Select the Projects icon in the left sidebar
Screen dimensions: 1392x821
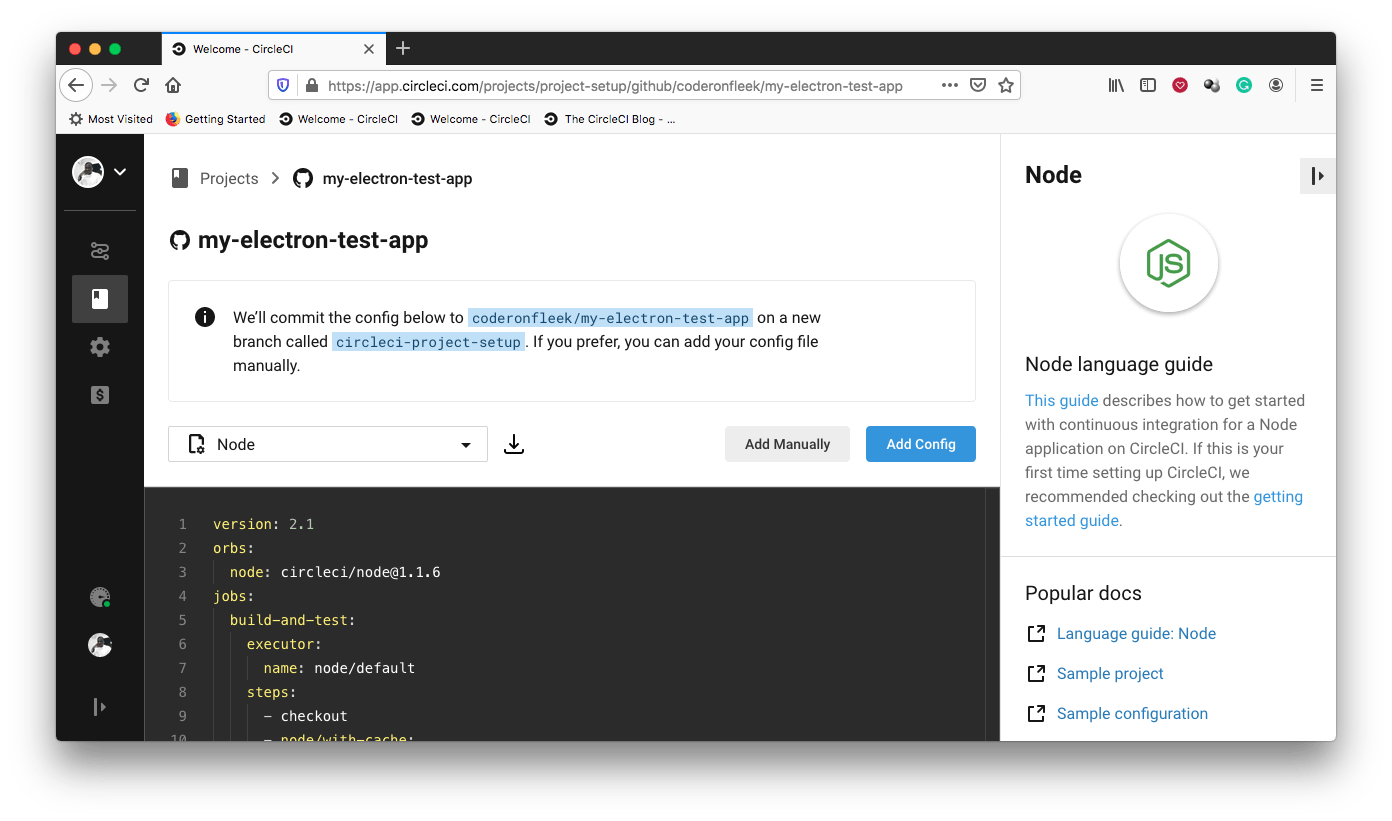coord(100,298)
